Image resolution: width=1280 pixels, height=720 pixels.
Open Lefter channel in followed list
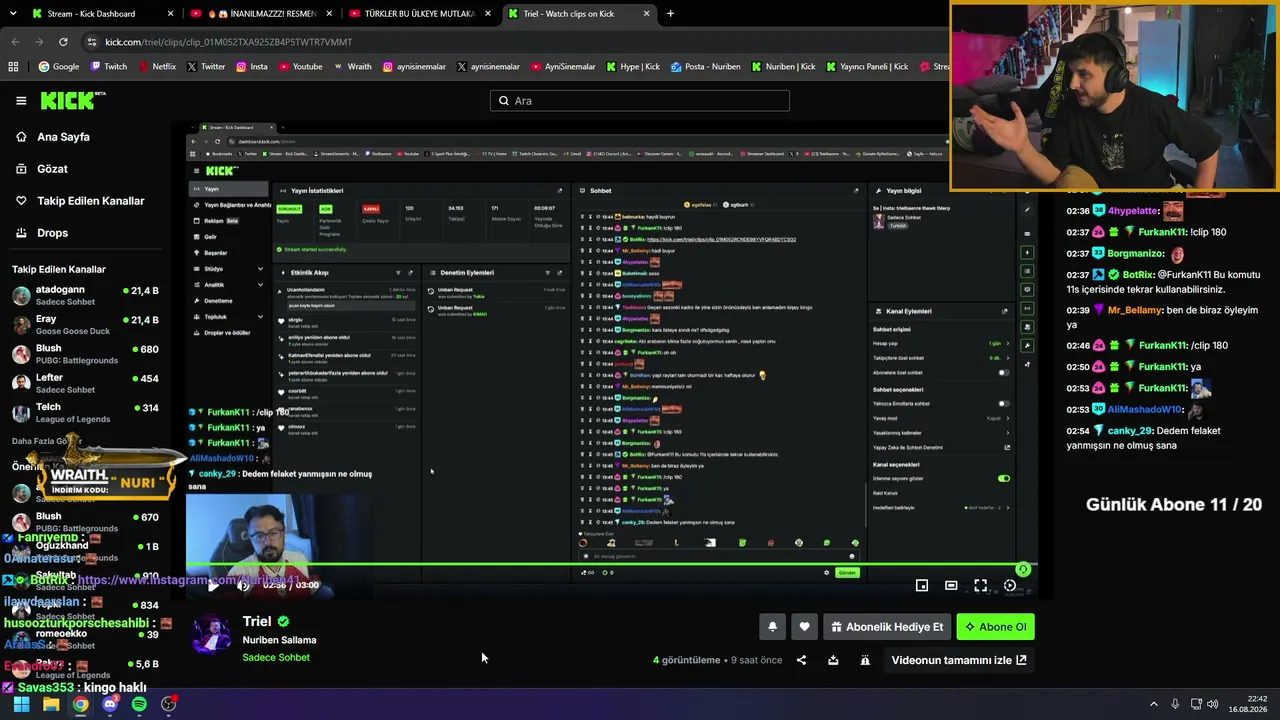(x=85, y=384)
